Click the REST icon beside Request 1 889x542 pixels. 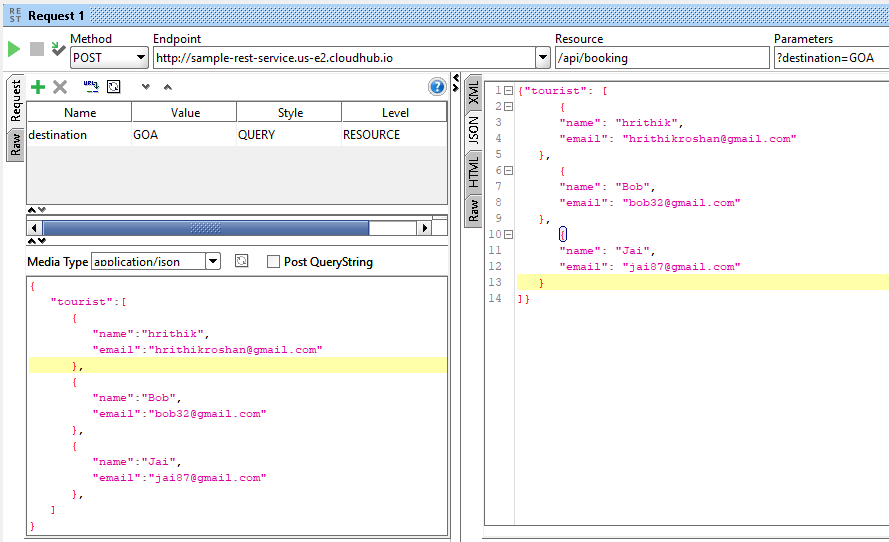(15, 15)
